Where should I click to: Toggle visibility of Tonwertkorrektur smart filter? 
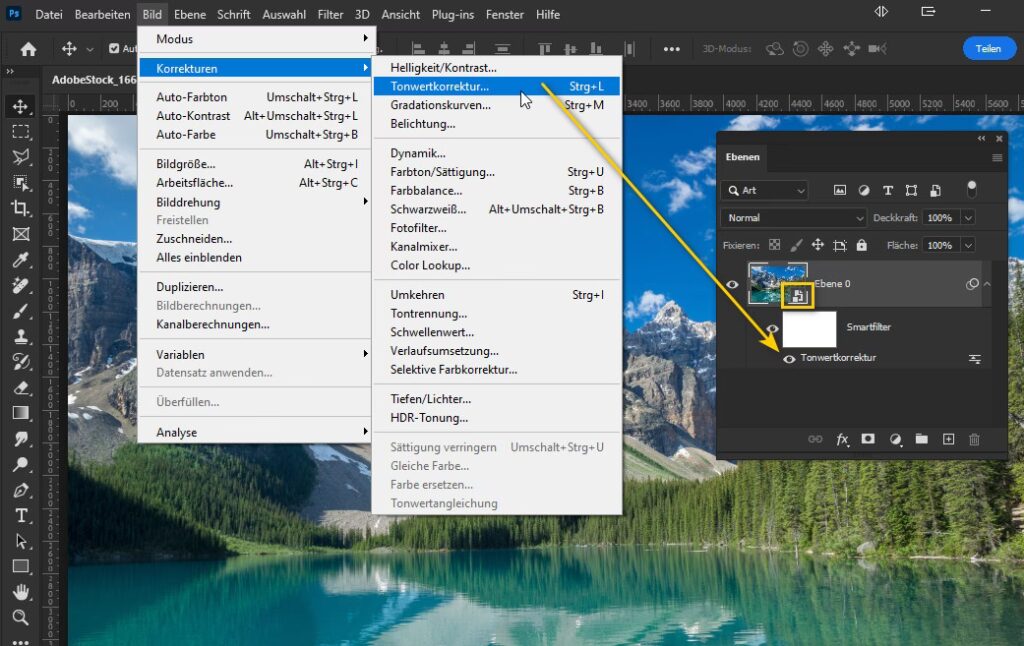789,358
